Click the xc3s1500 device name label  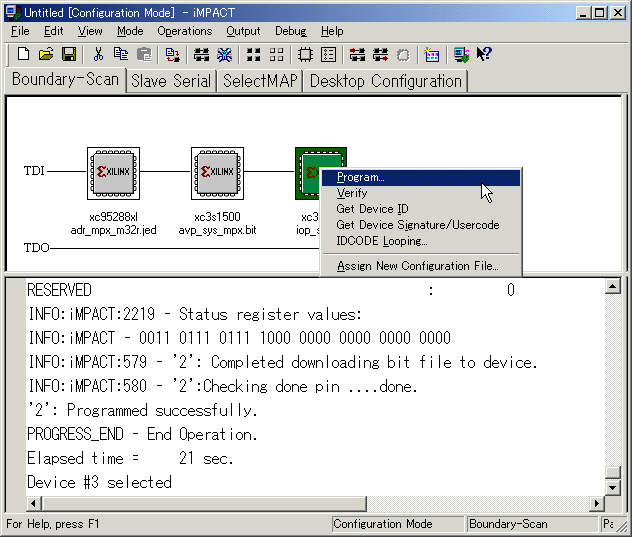(218, 217)
